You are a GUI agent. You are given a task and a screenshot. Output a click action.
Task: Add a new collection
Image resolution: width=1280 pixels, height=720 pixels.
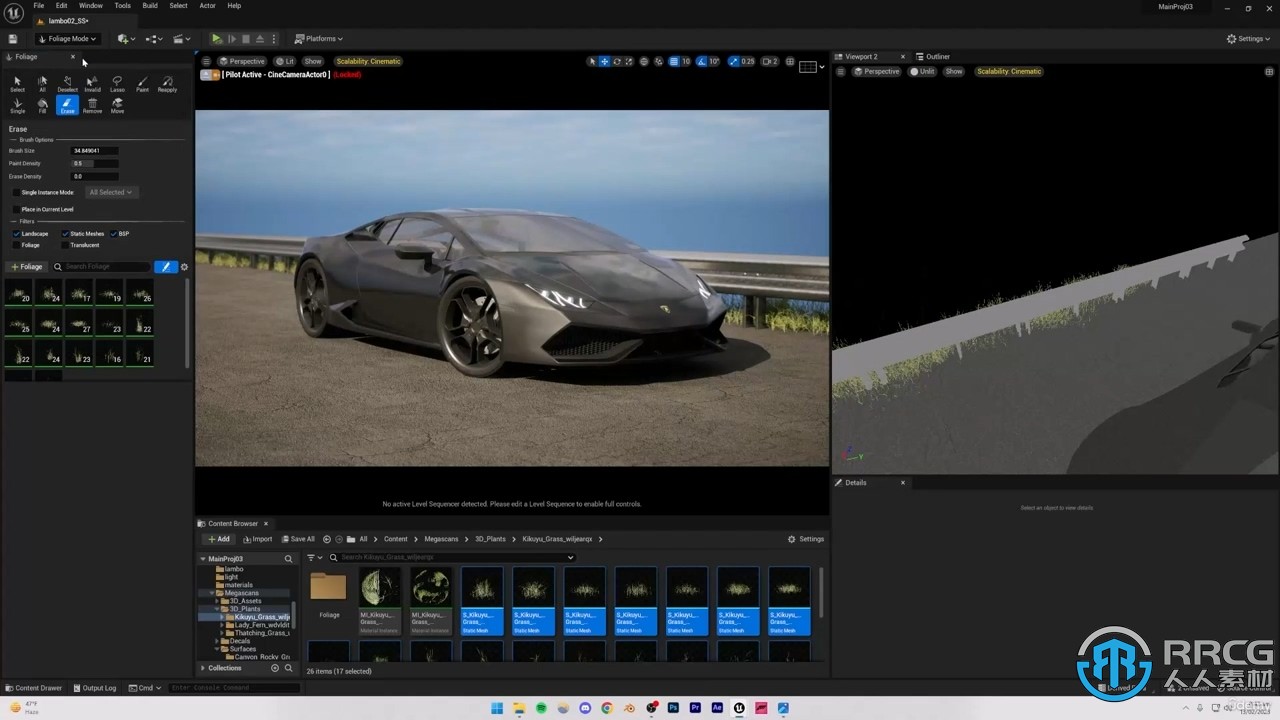(275, 668)
